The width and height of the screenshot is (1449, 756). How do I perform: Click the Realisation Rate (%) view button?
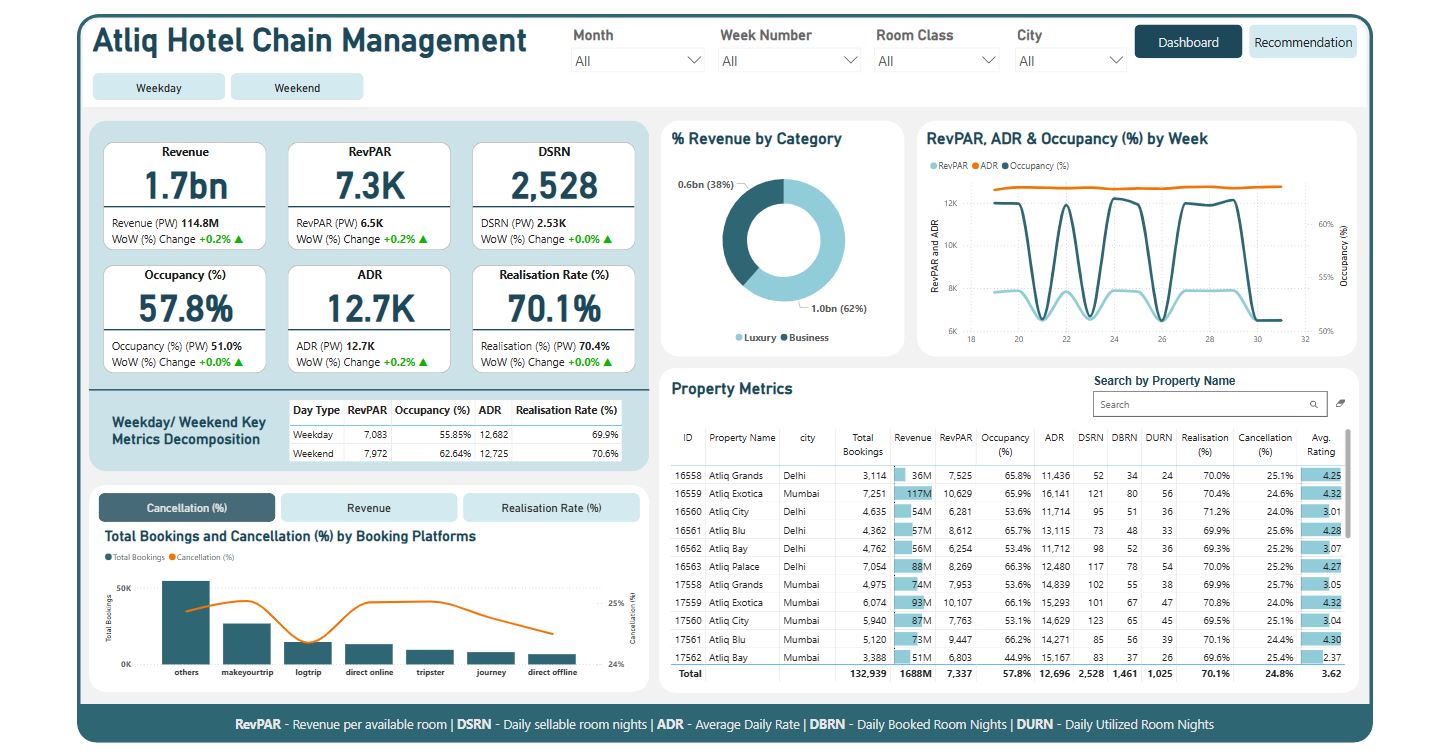coord(552,507)
